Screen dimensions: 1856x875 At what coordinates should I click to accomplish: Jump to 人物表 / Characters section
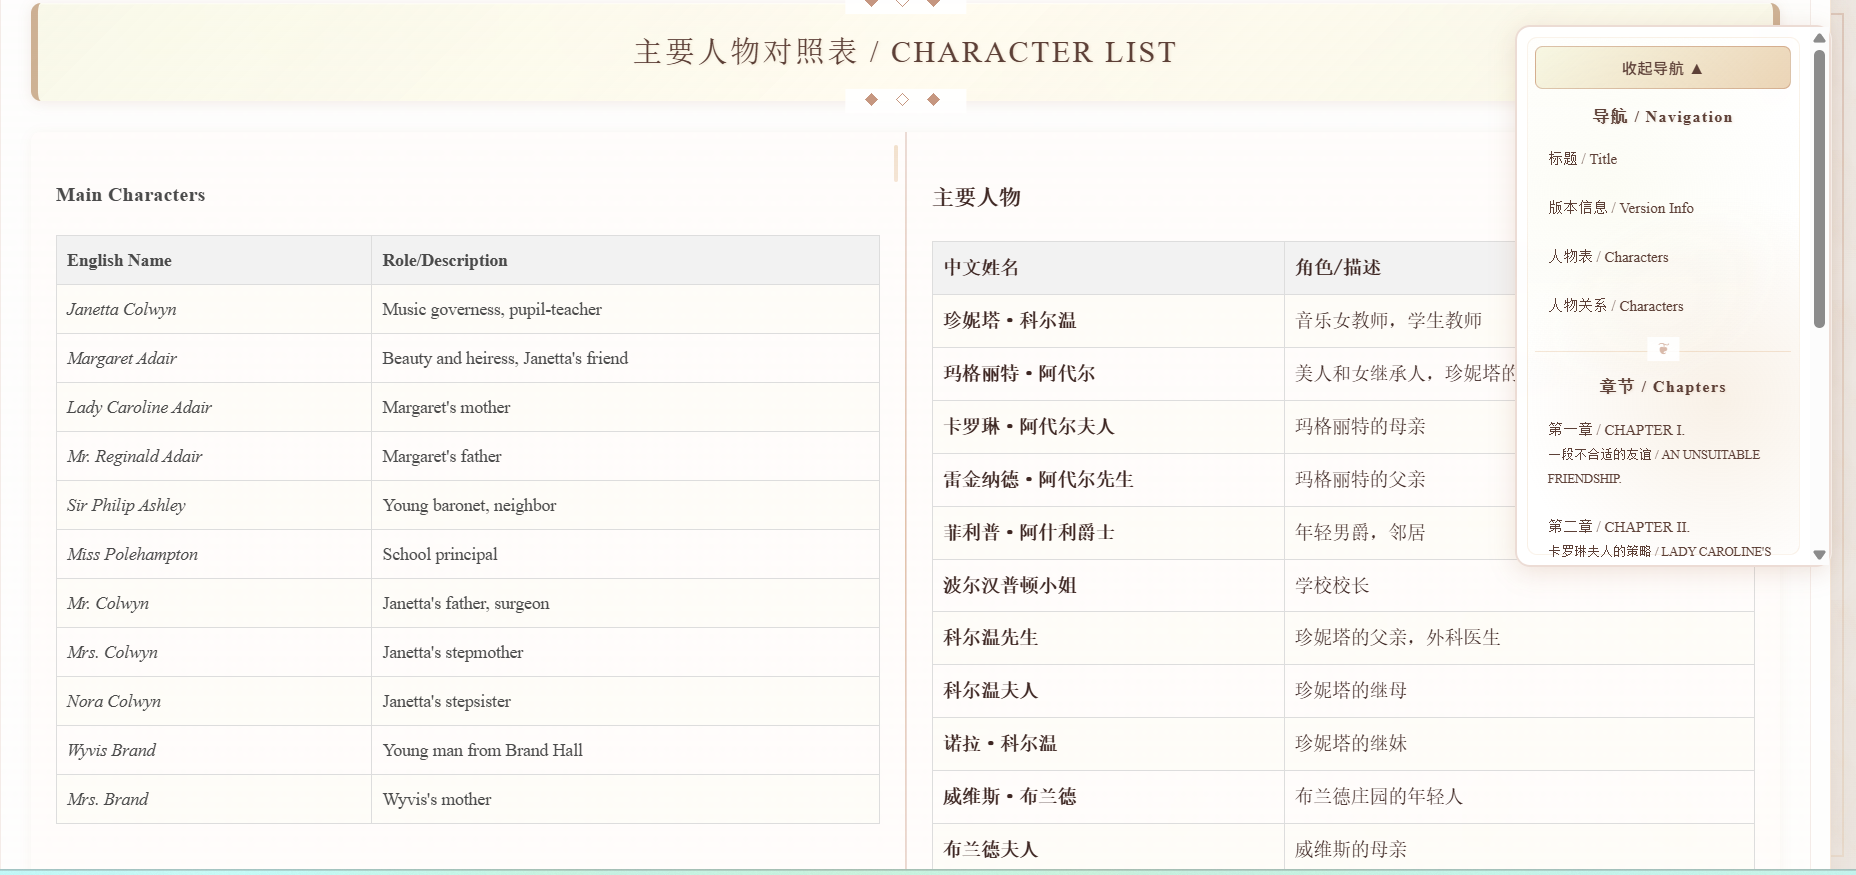1608,257
